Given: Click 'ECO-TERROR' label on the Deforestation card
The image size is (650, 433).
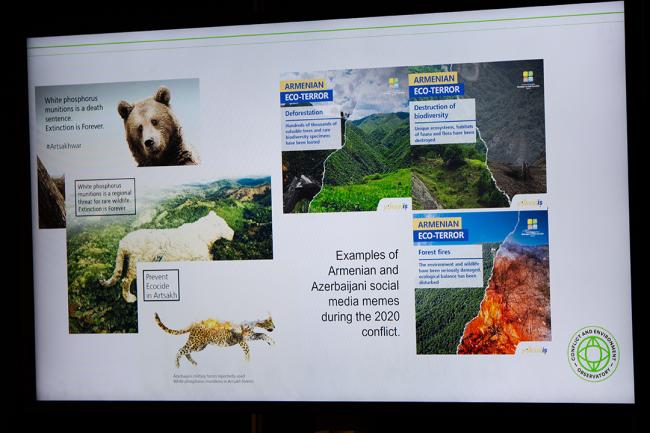Looking at the screenshot, I should point(306,97).
